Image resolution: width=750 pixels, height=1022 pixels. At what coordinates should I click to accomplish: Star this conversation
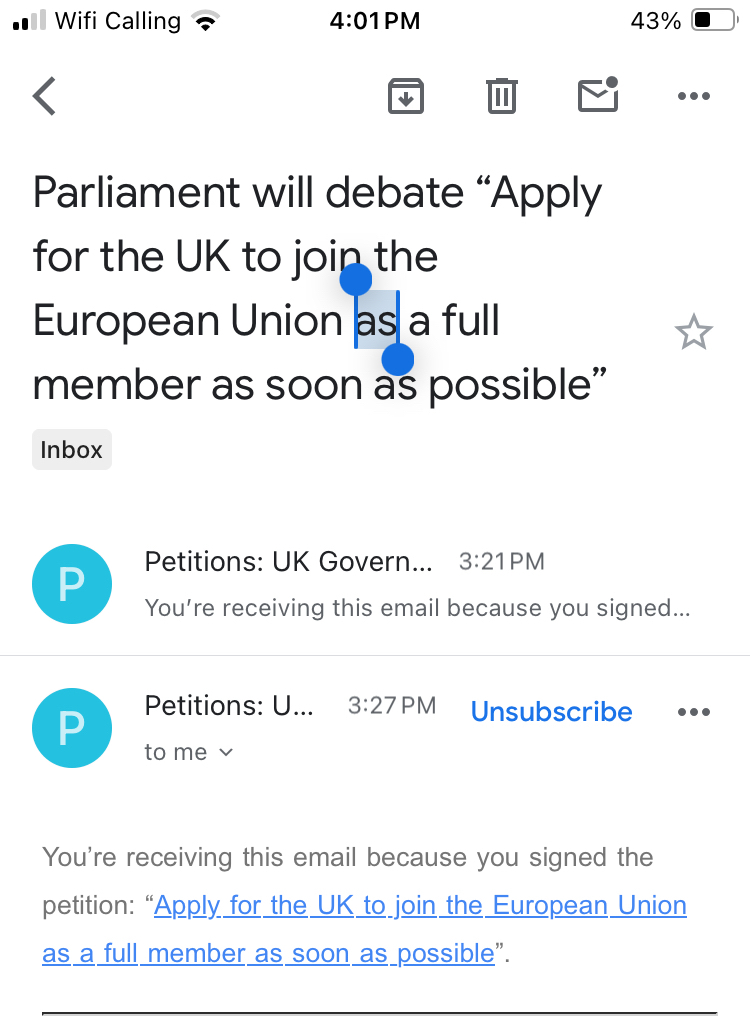[693, 333]
